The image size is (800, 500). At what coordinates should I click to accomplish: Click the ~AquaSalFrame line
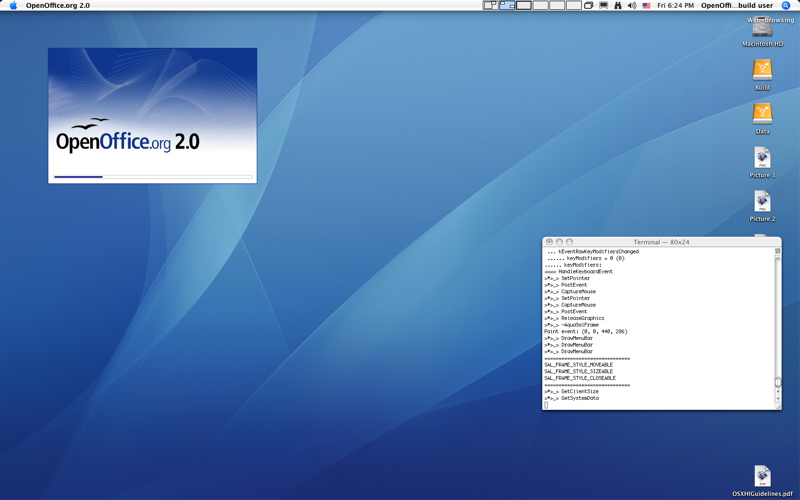click(571, 324)
